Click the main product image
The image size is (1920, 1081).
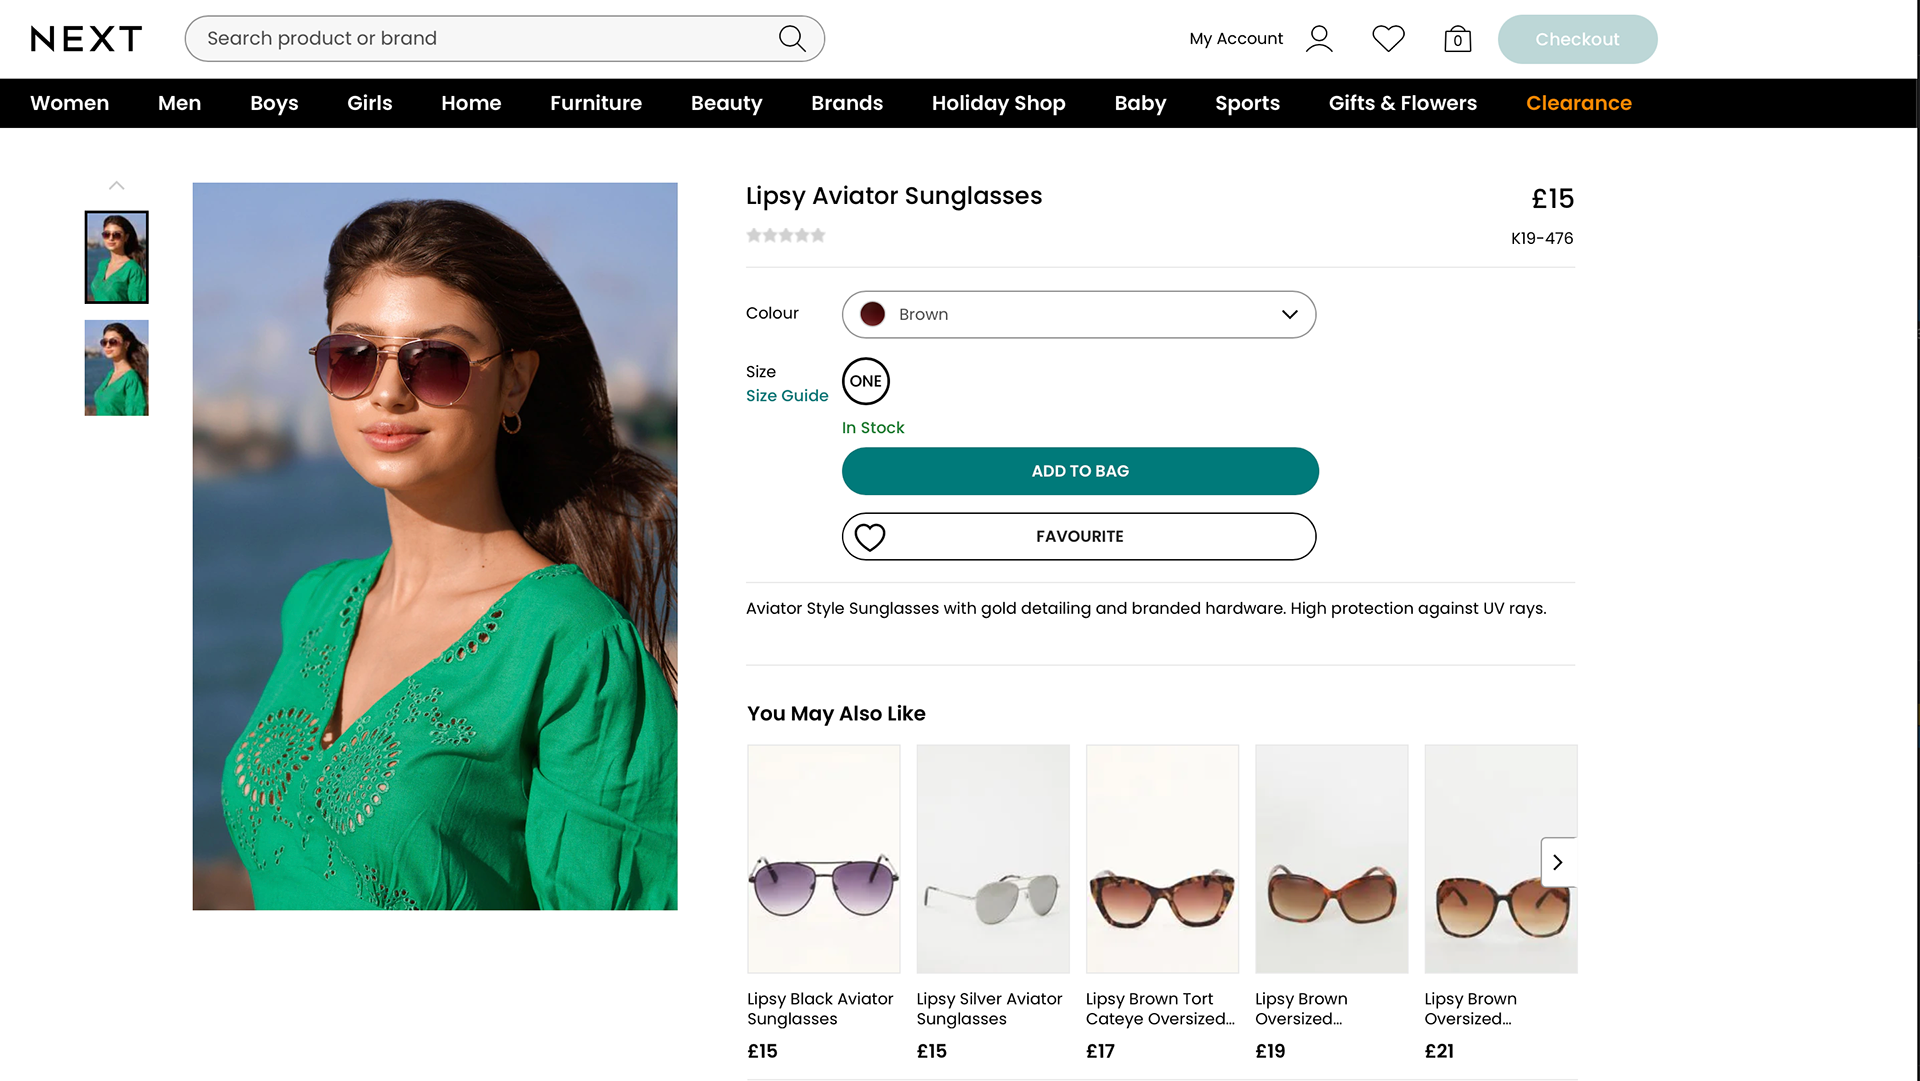[435, 546]
